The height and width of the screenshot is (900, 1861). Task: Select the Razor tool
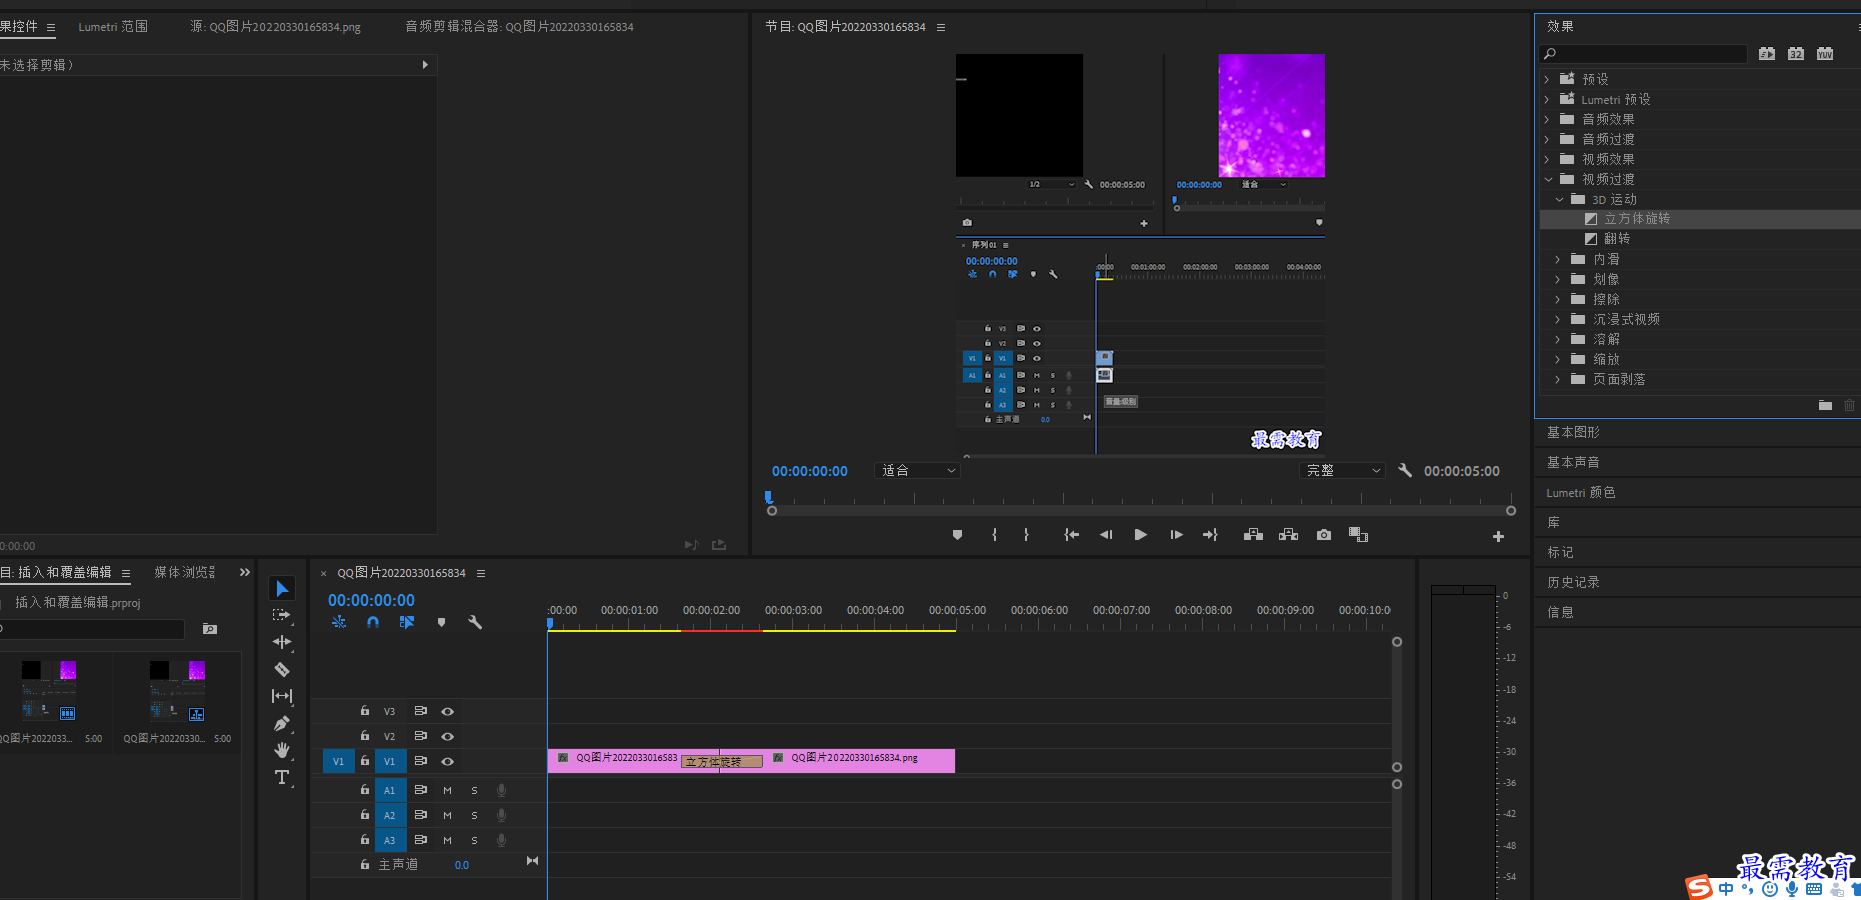[282, 669]
